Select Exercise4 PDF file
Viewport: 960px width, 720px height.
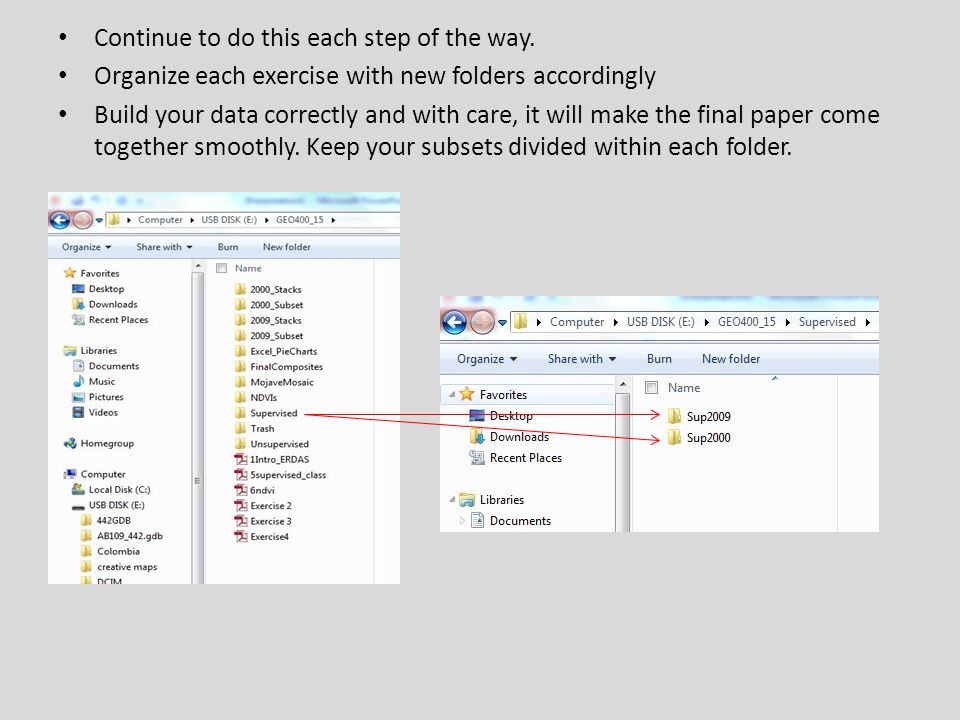click(x=262, y=536)
